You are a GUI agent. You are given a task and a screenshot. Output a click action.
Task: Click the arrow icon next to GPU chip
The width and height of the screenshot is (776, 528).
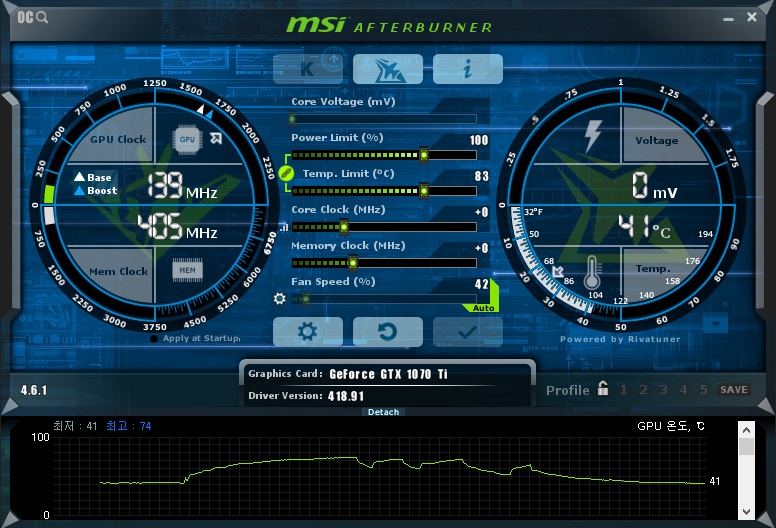216,138
